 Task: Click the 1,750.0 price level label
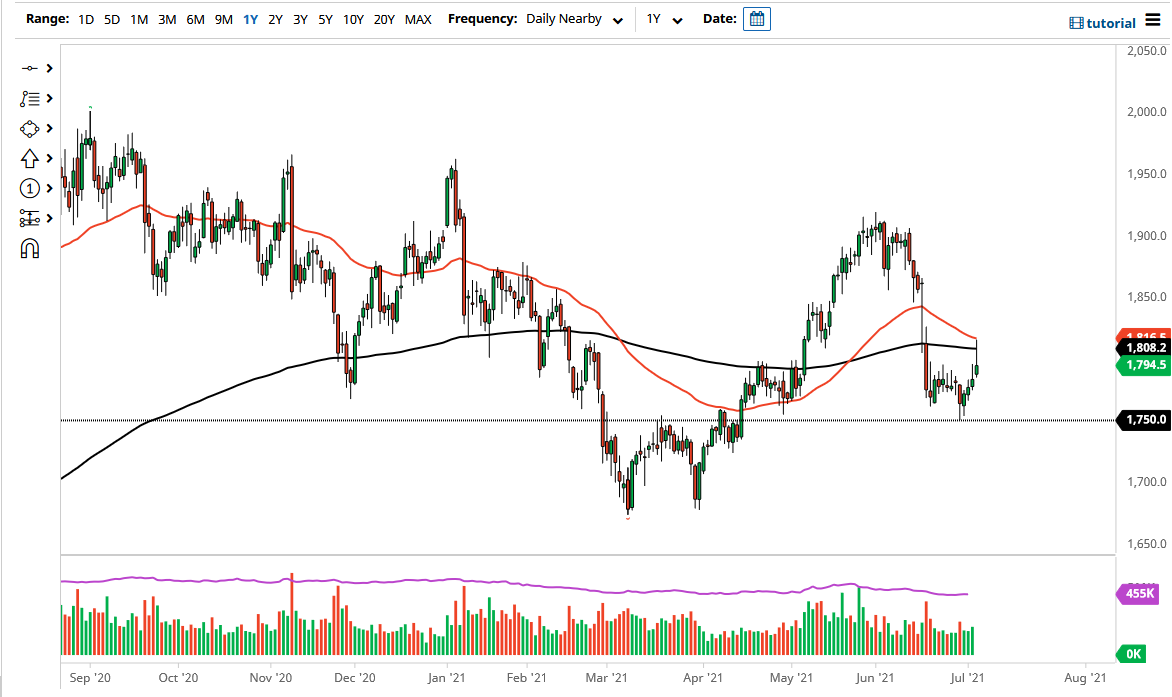[1143, 420]
